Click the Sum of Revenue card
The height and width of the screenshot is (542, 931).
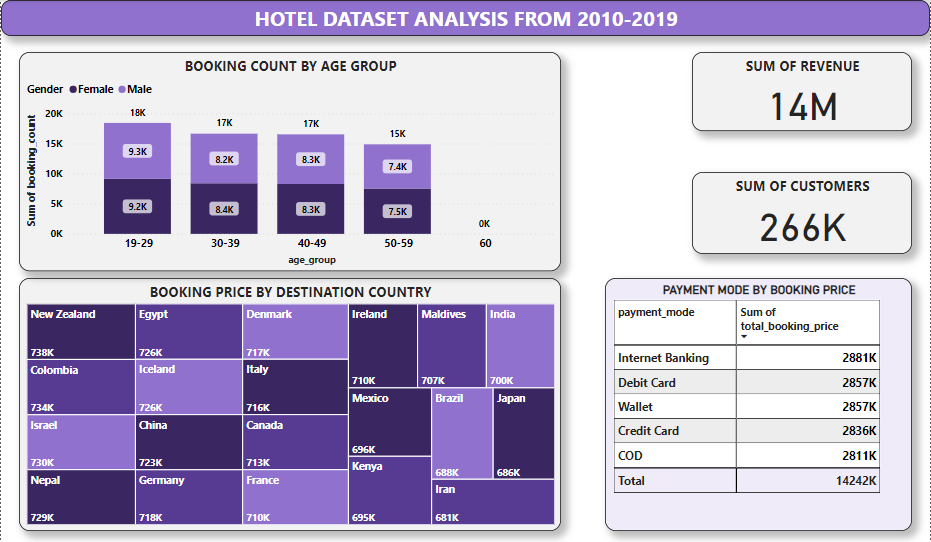802,93
